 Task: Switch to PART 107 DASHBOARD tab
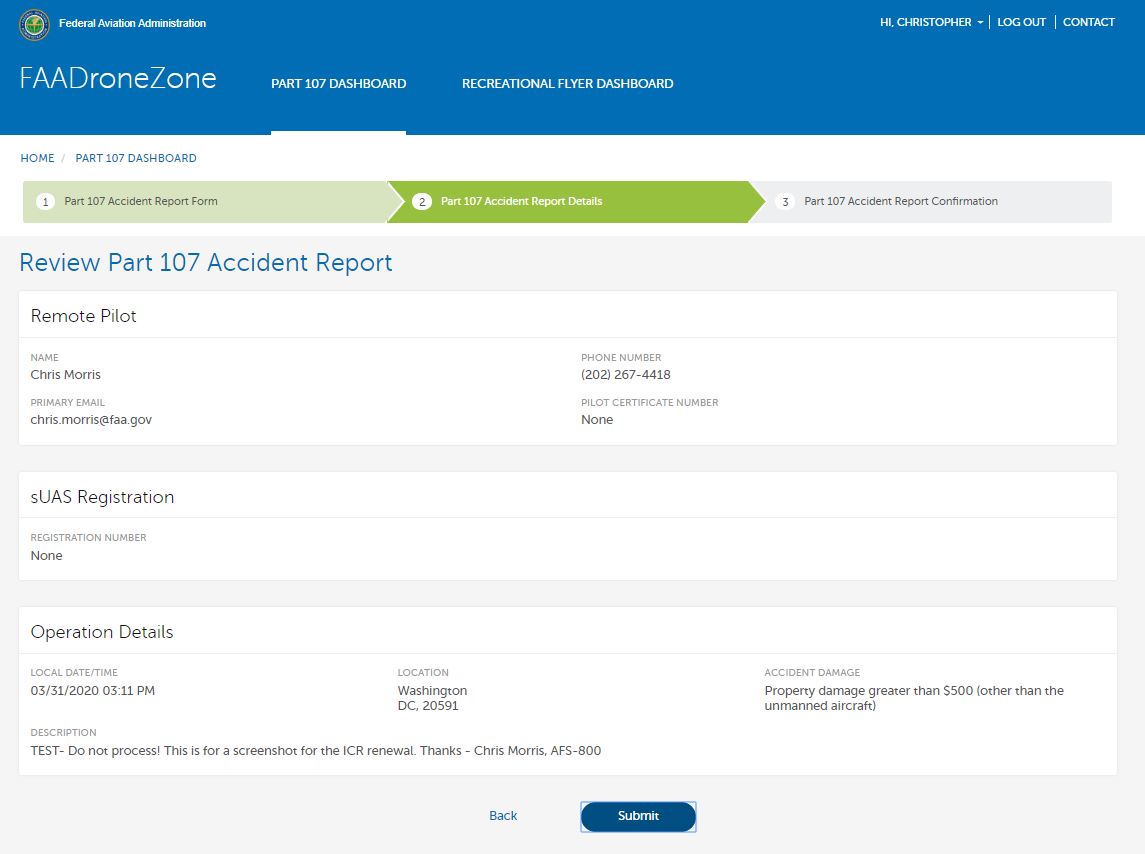[x=338, y=84]
